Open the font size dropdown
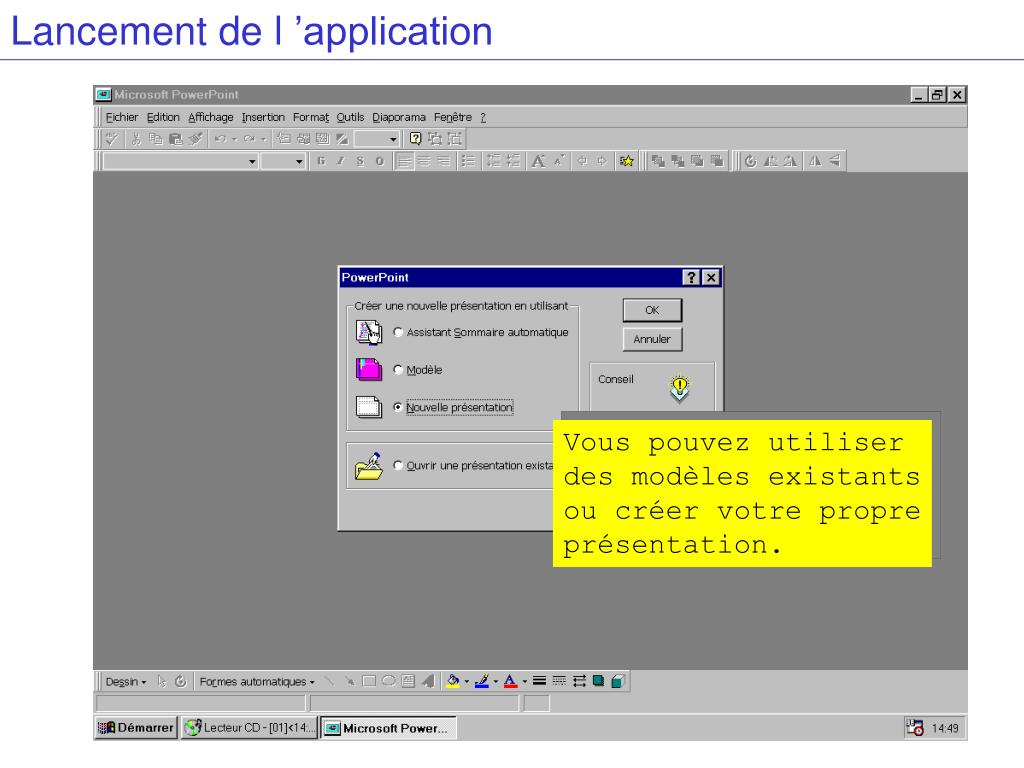 pyautogui.click(x=299, y=161)
